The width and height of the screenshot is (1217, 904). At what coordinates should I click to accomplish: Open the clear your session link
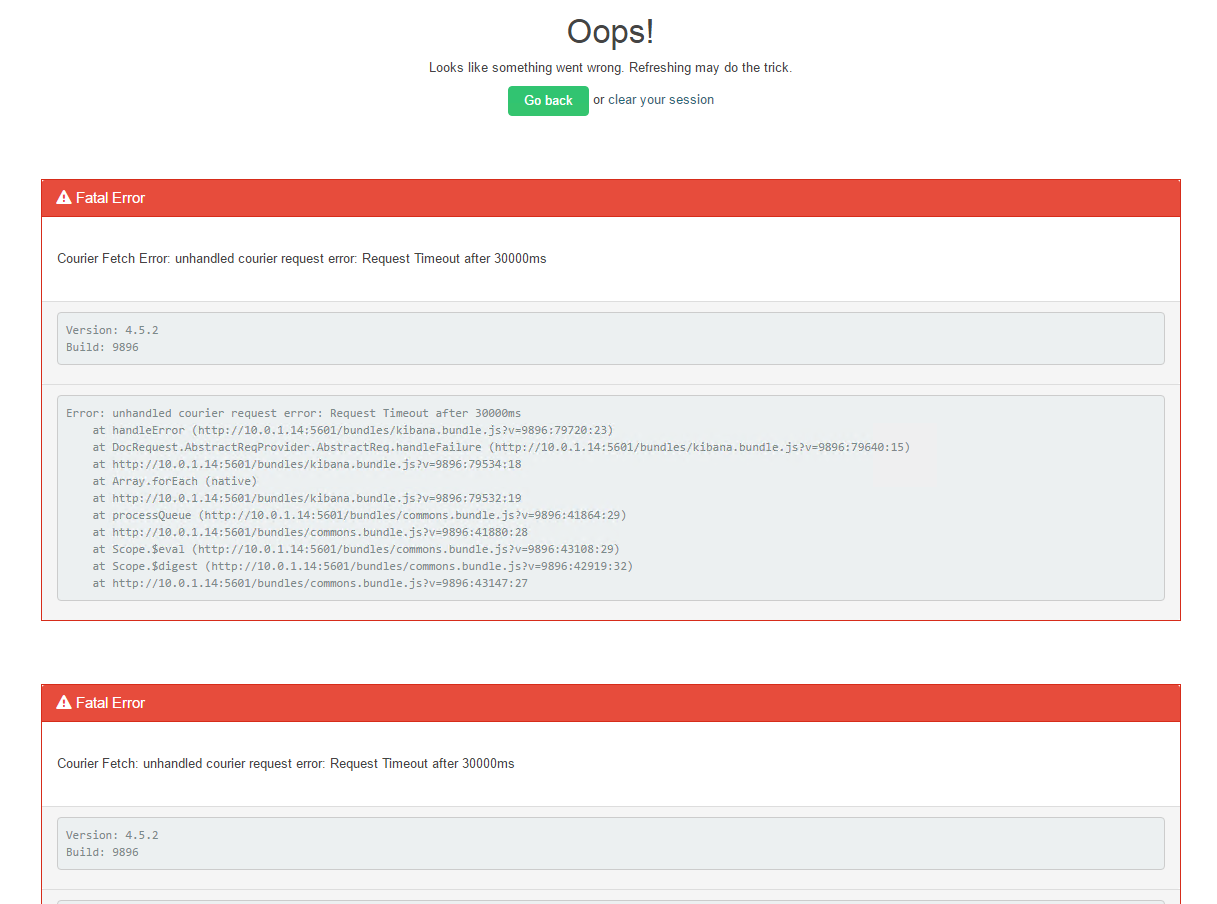(x=661, y=100)
